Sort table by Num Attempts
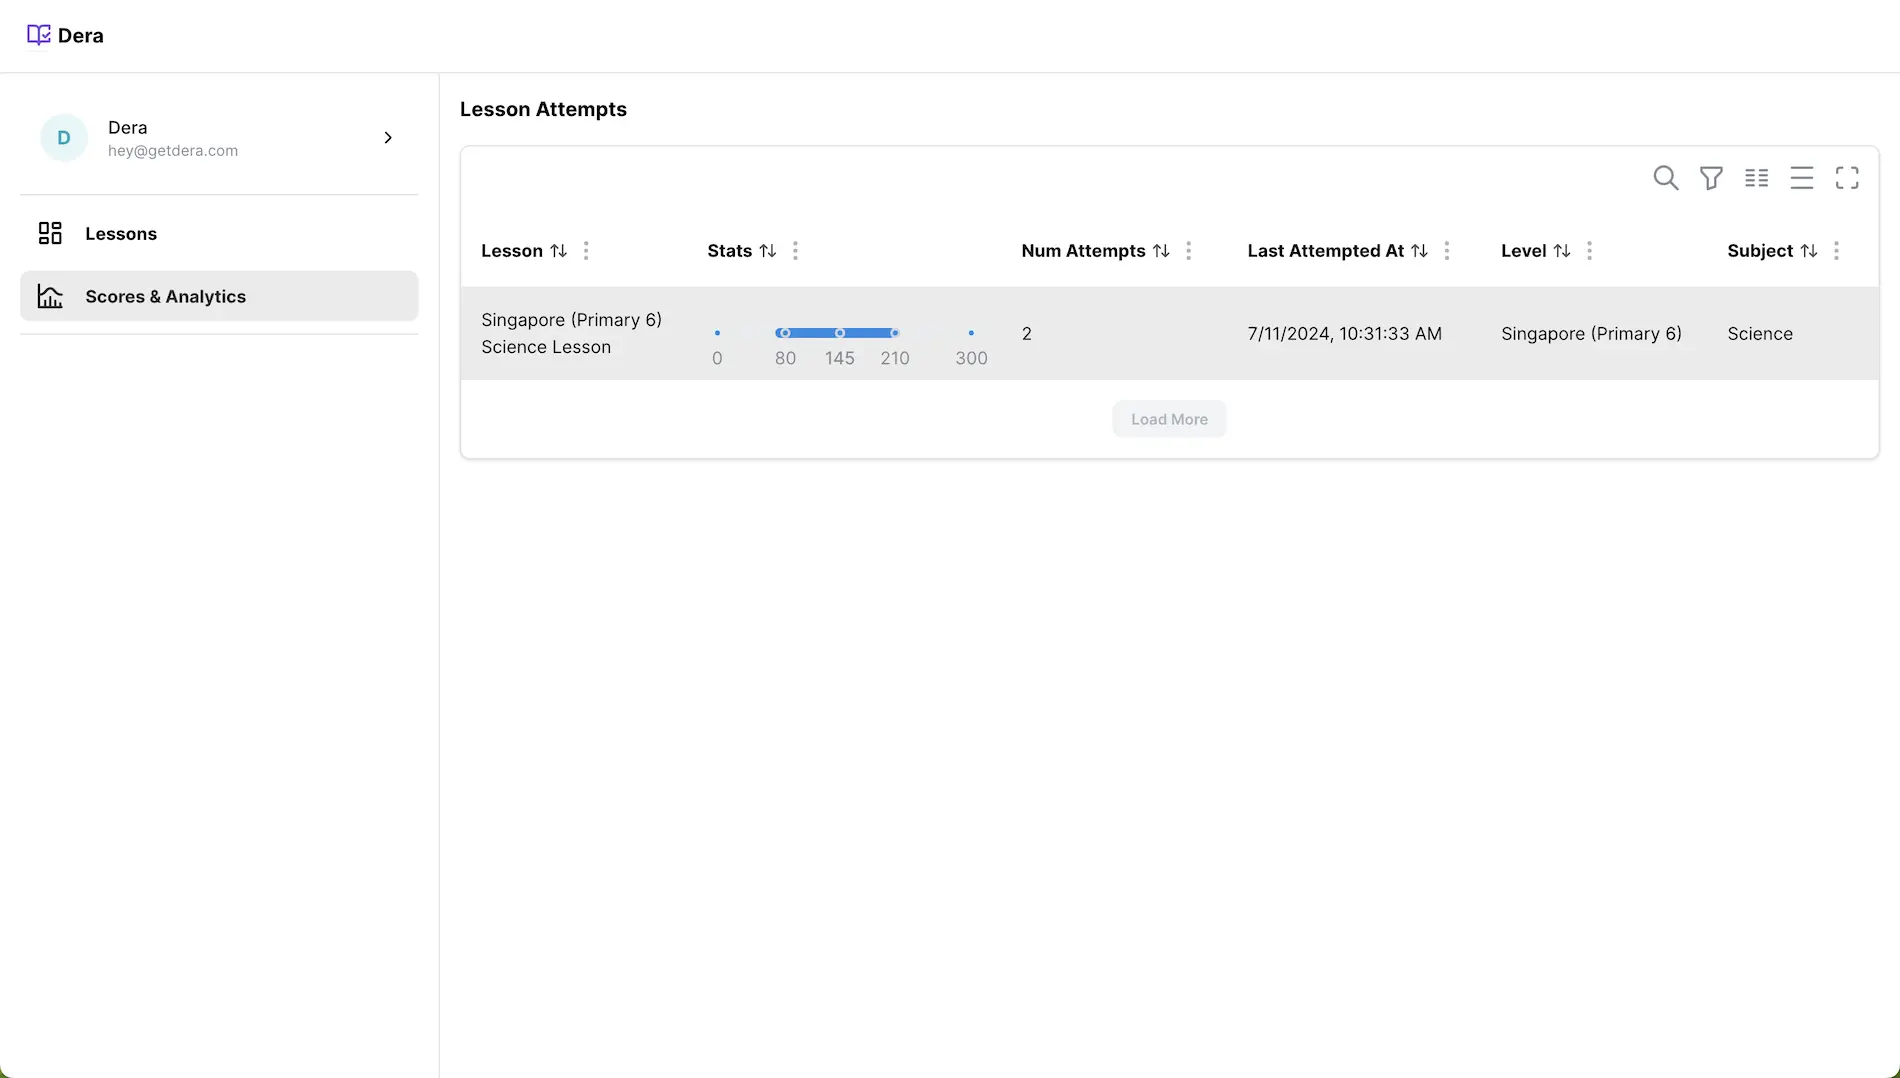This screenshot has width=1900, height=1078. coord(1161,251)
